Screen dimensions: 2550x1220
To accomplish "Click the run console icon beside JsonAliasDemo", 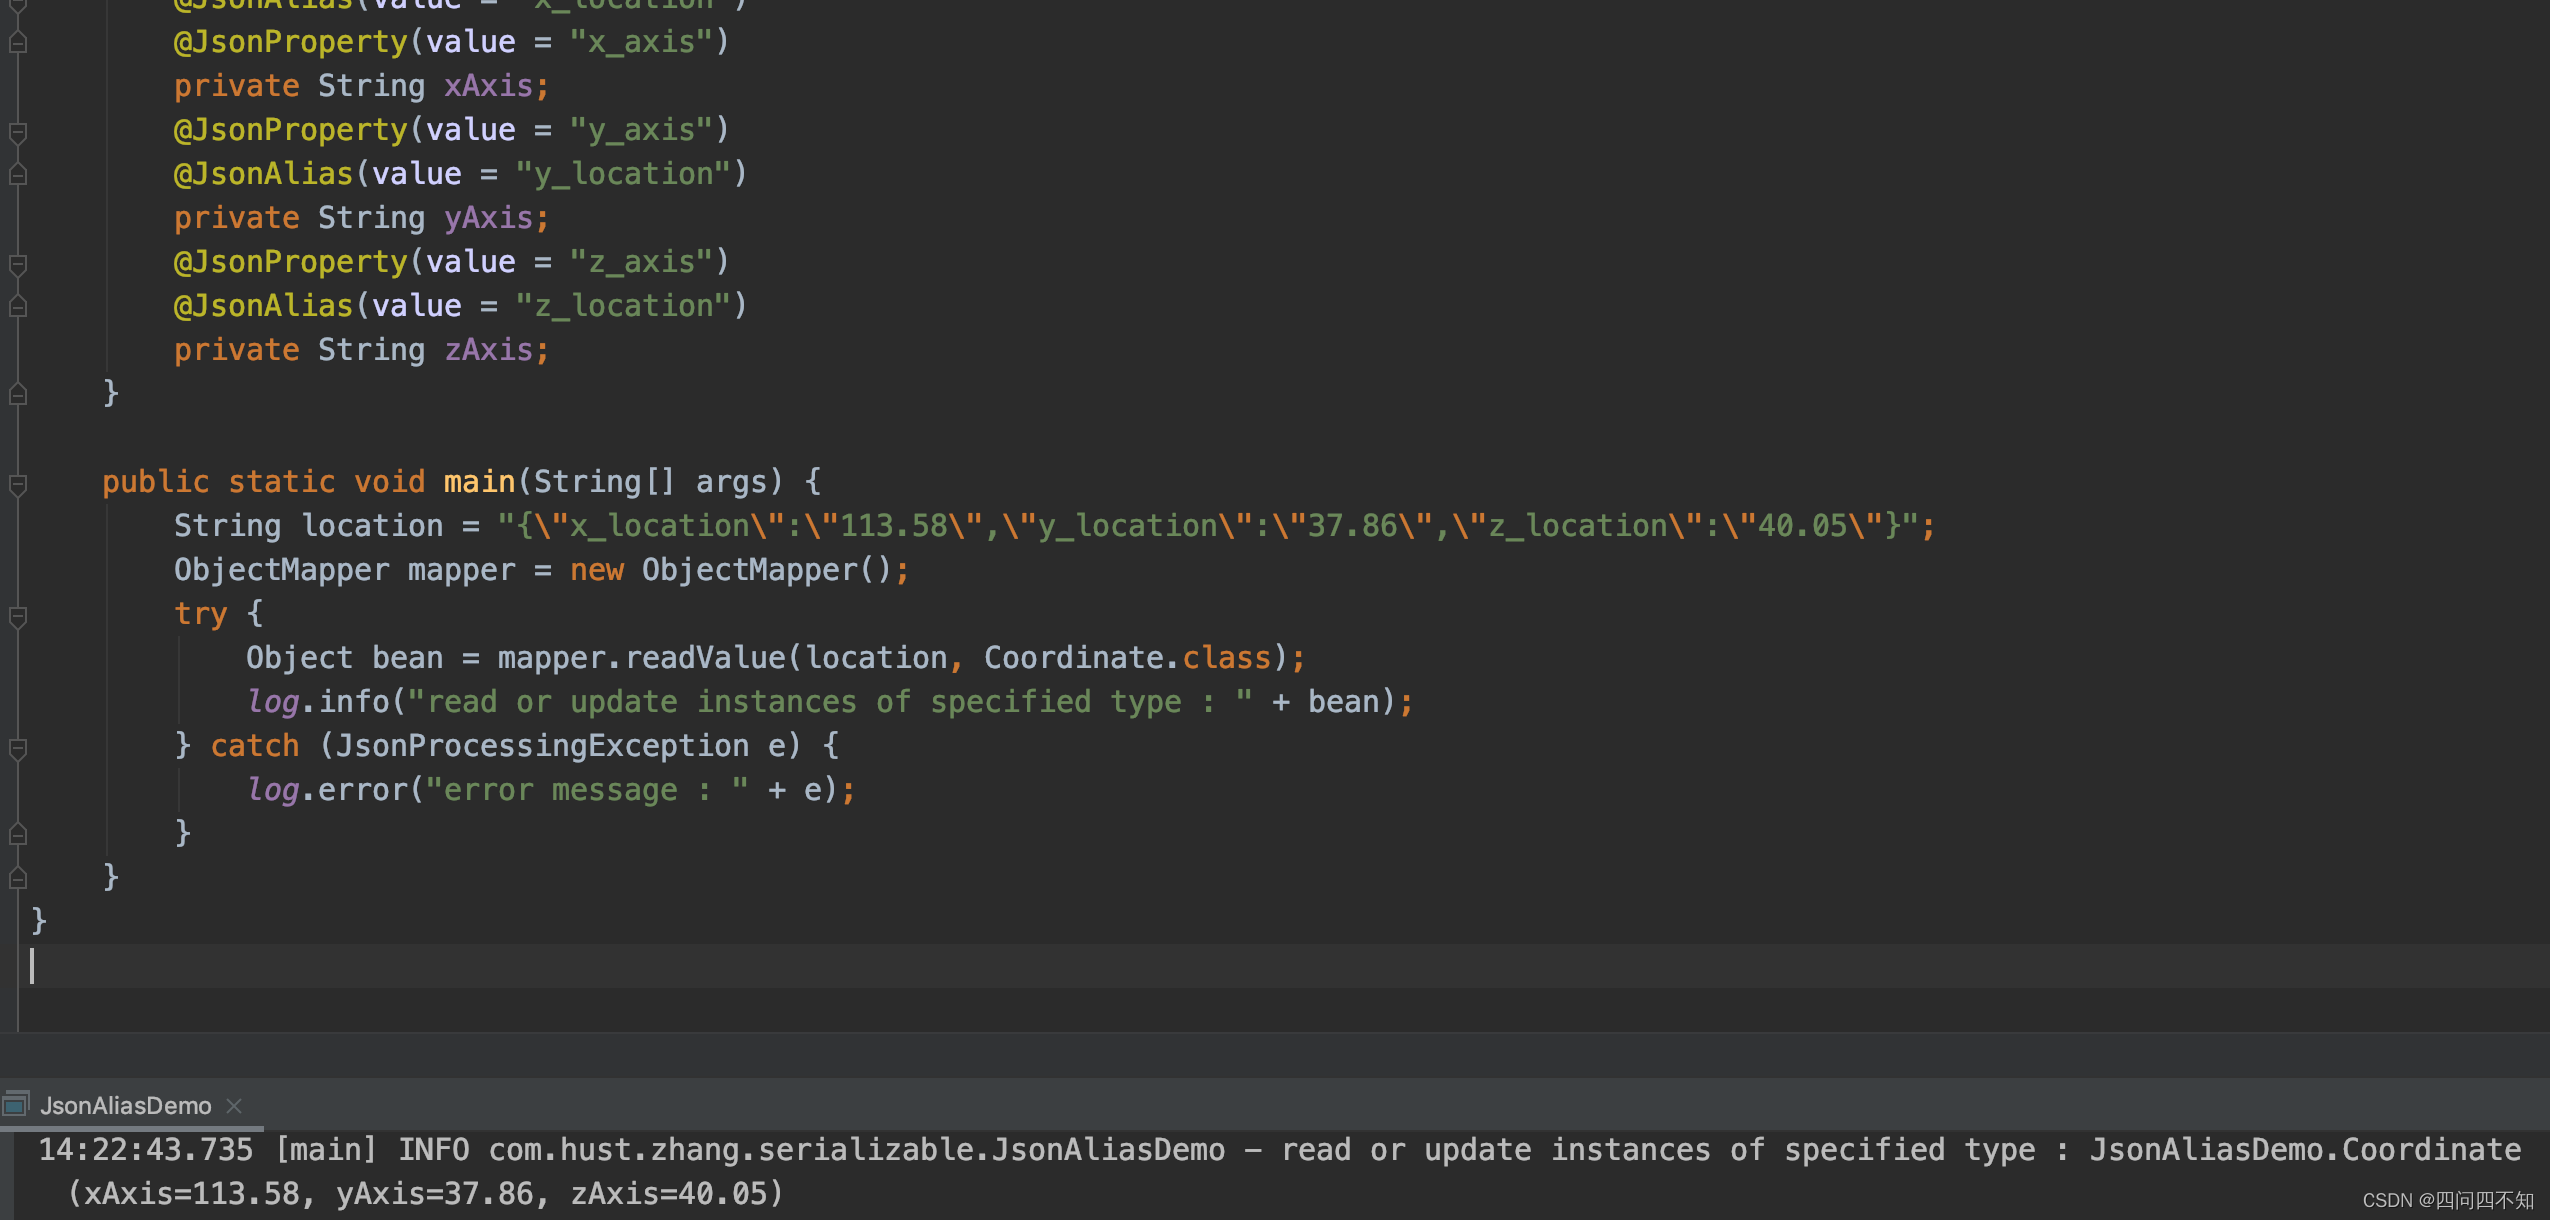I will point(15,1105).
